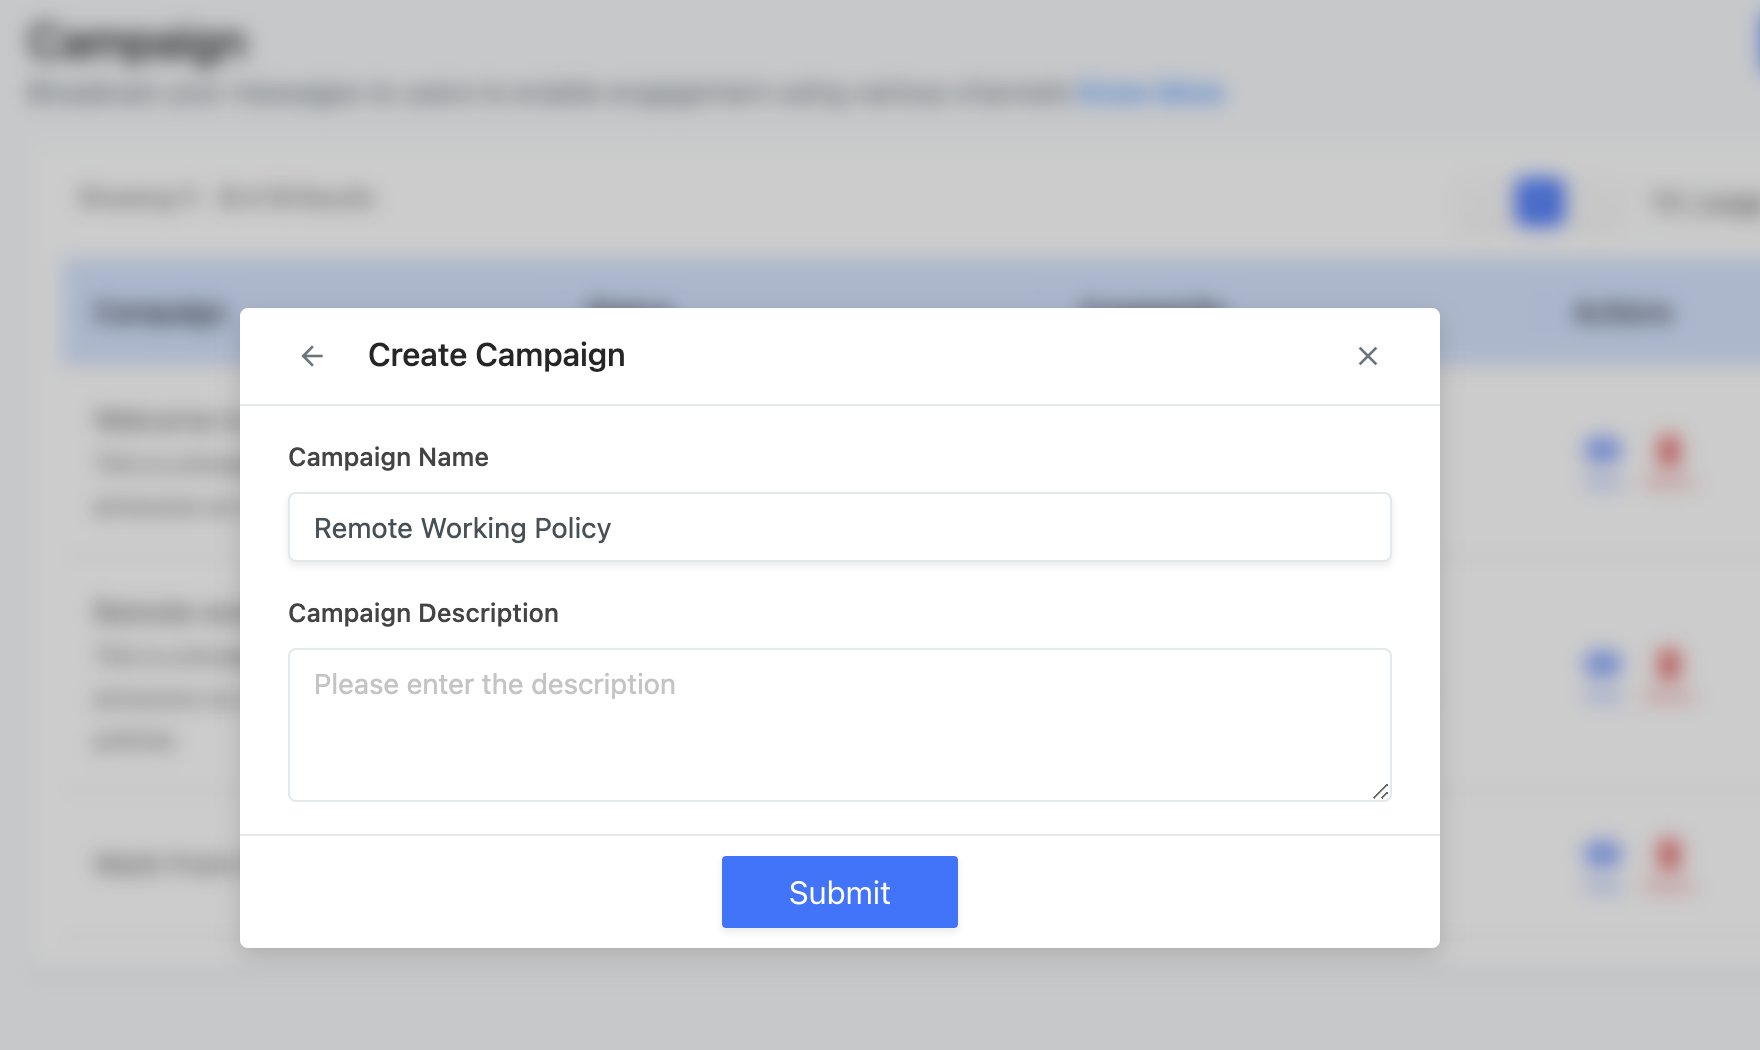Click the blurred red icon in first row

click(1669, 455)
